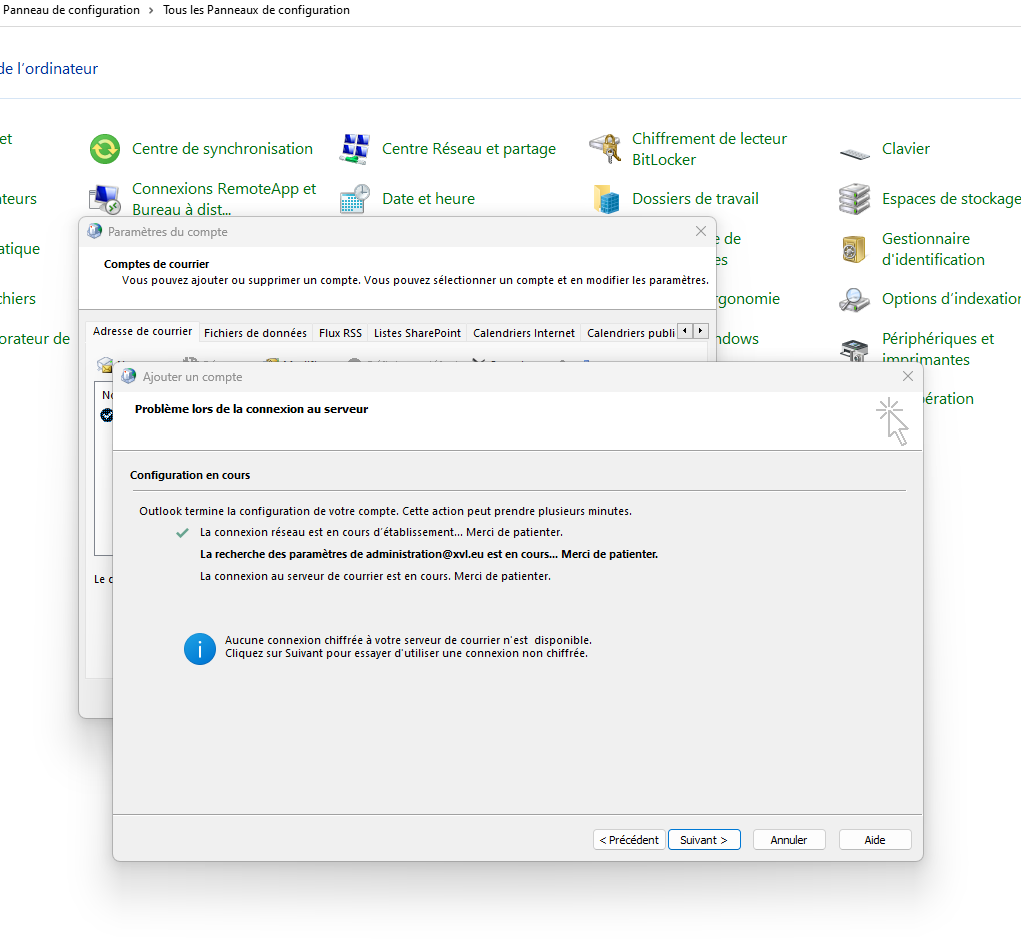Go back with Précédent button
This screenshot has height=943, width=1021.
coord(628,840)
